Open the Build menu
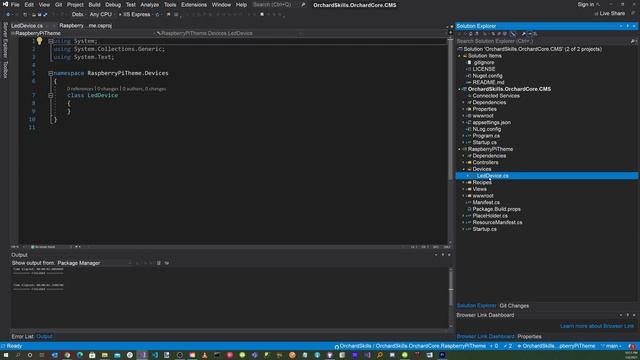640x360 pixels. pyautogui.click(x=94, y=5)
